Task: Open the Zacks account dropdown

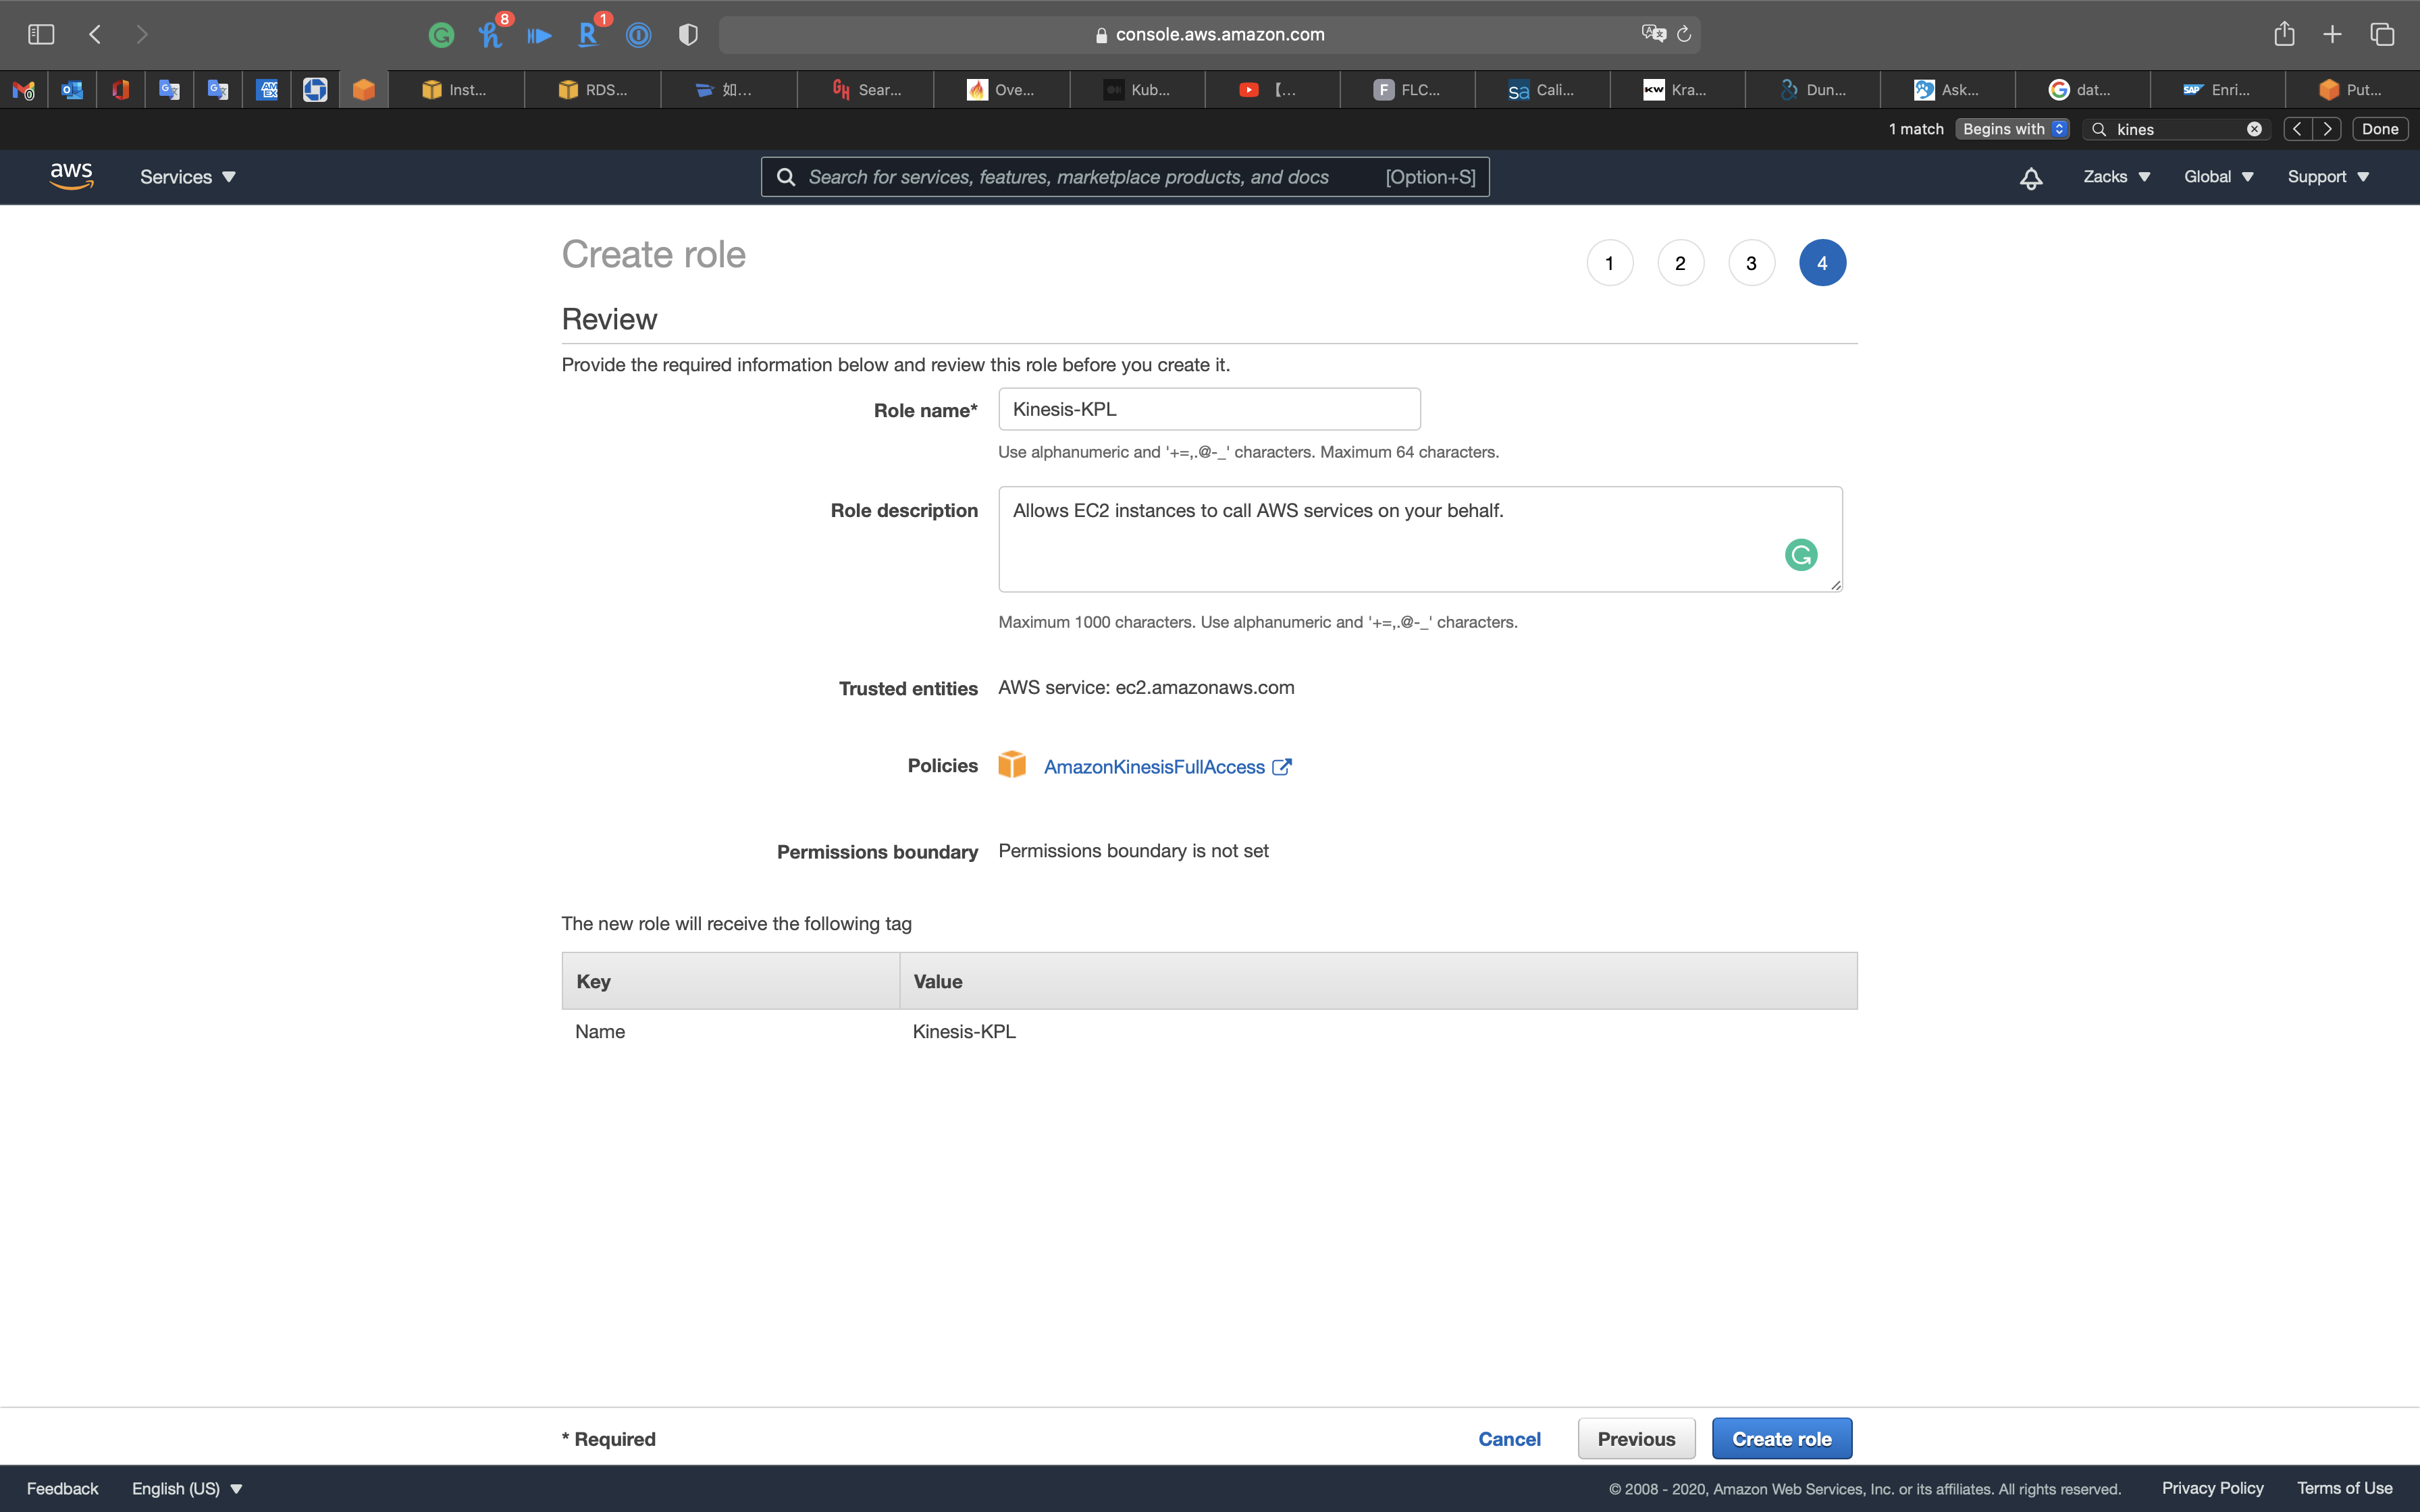Action: (x=2116, y=177)
